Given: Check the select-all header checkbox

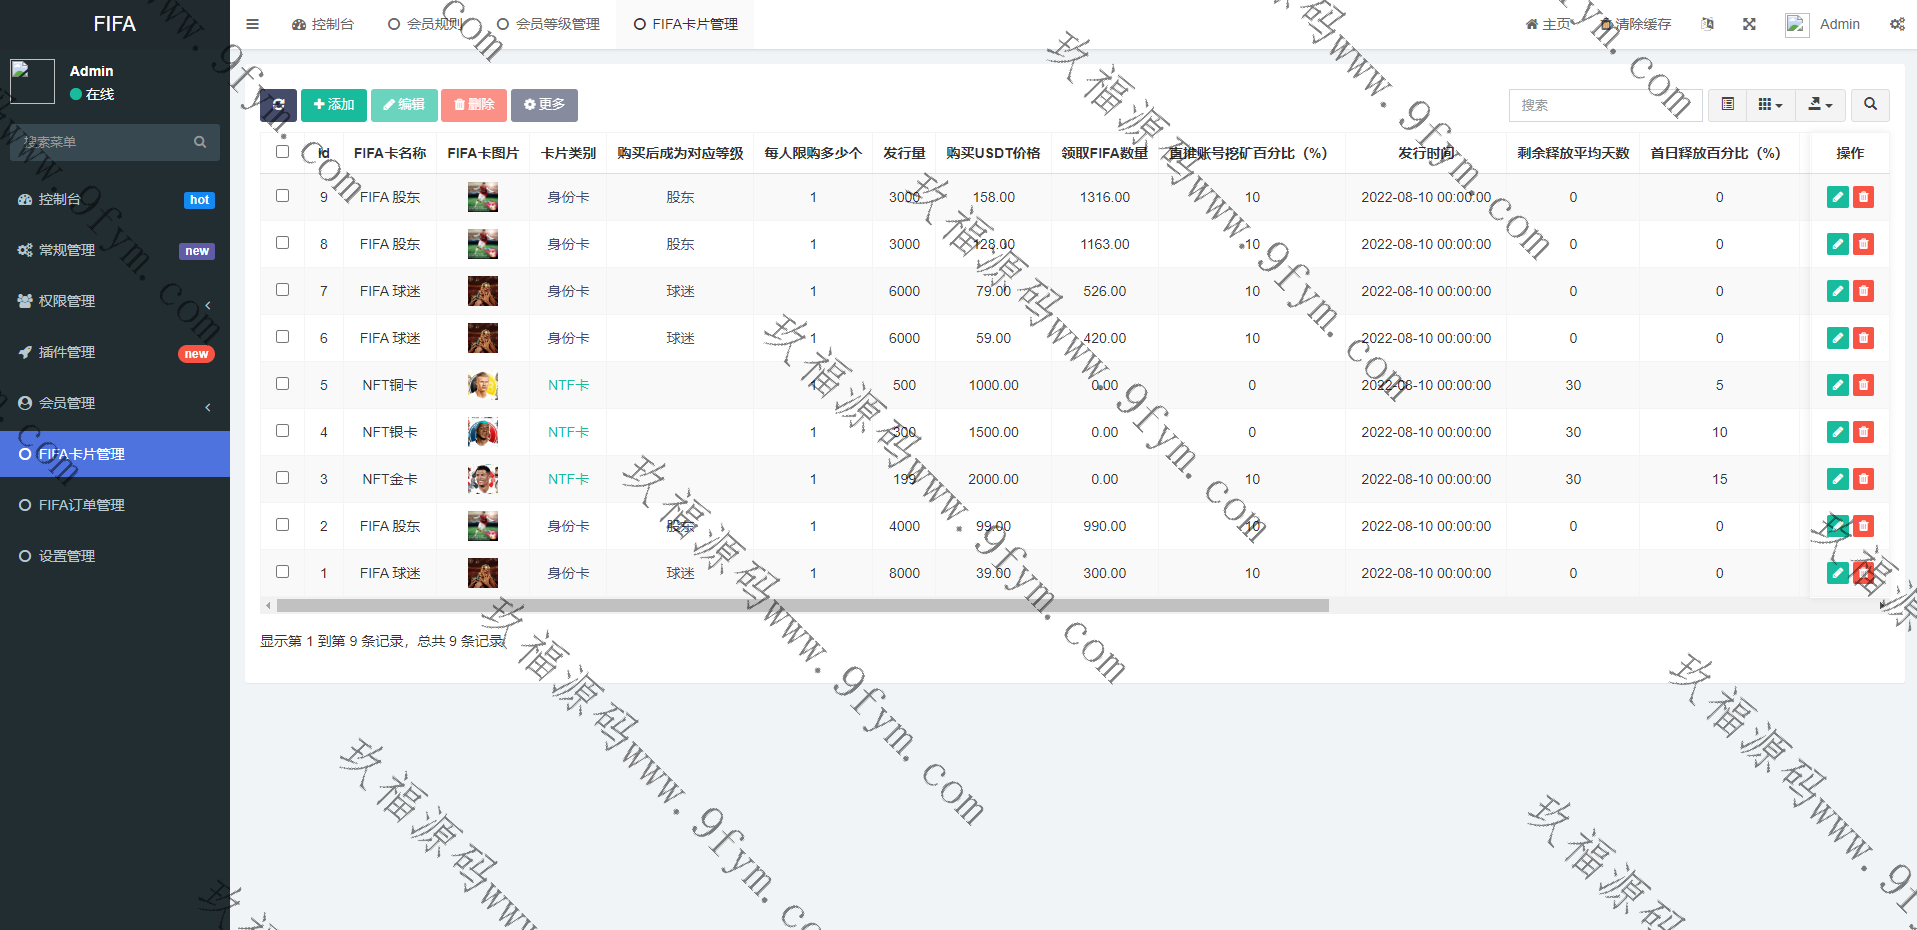Looking at the screenshot, I should click(x=282, y=152).
